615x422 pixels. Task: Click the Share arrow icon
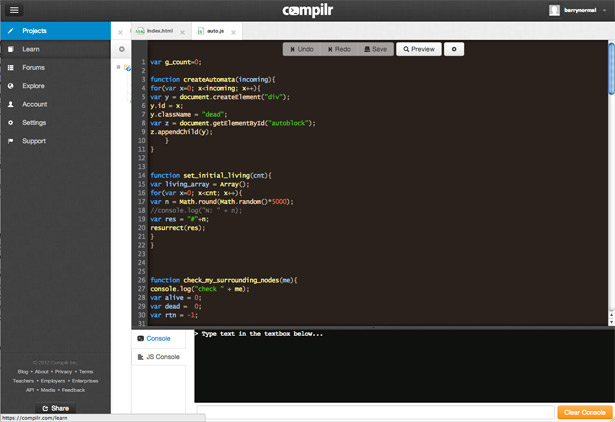(45, 408)
